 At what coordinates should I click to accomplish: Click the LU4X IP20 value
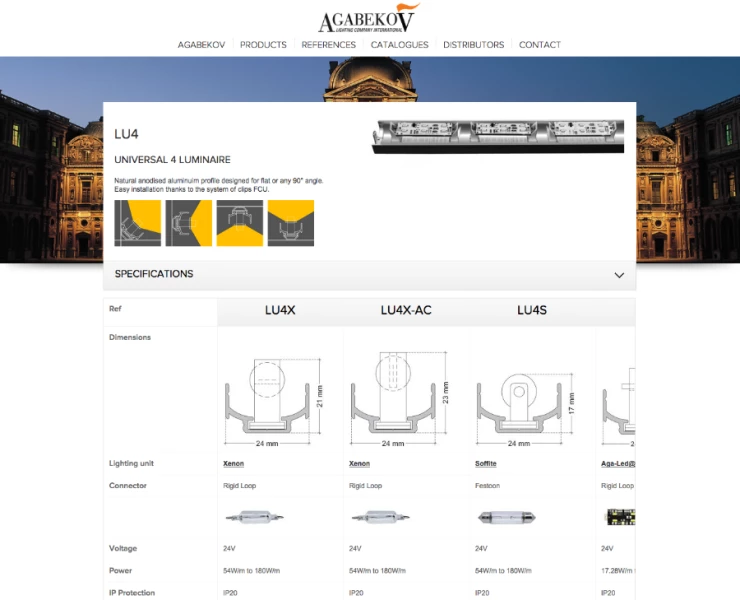[x=230, y=593]
